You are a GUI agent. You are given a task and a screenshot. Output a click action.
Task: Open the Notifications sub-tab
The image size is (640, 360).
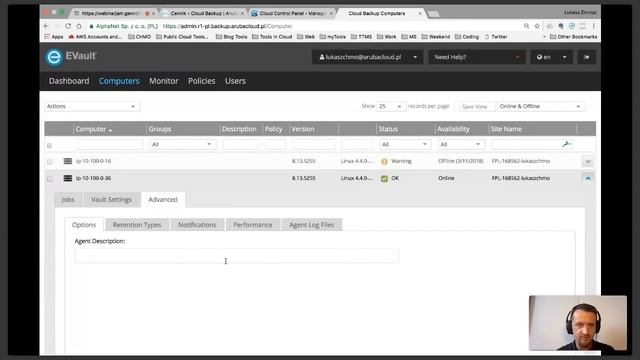(197, 225)
